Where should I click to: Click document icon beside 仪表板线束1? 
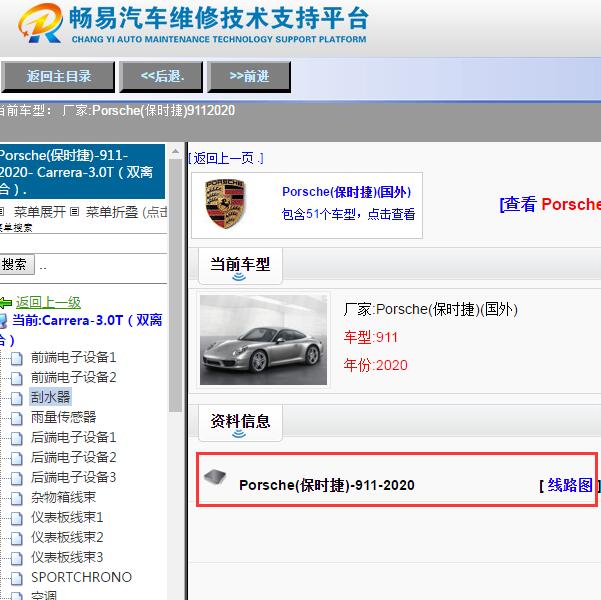(16, 518)
